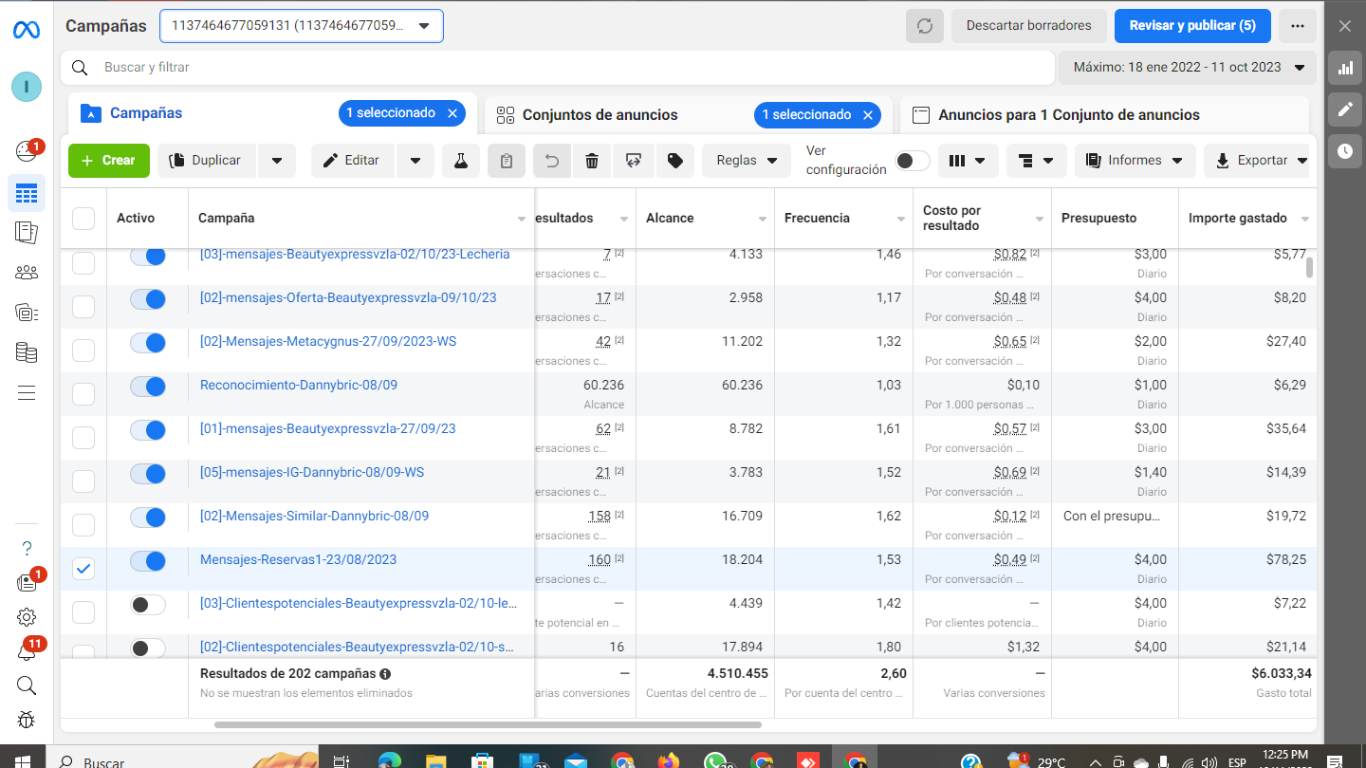The height and width of the screenshot is (768, 1366).
Task: Click the undo arrow icon
Action: (551, 160)
